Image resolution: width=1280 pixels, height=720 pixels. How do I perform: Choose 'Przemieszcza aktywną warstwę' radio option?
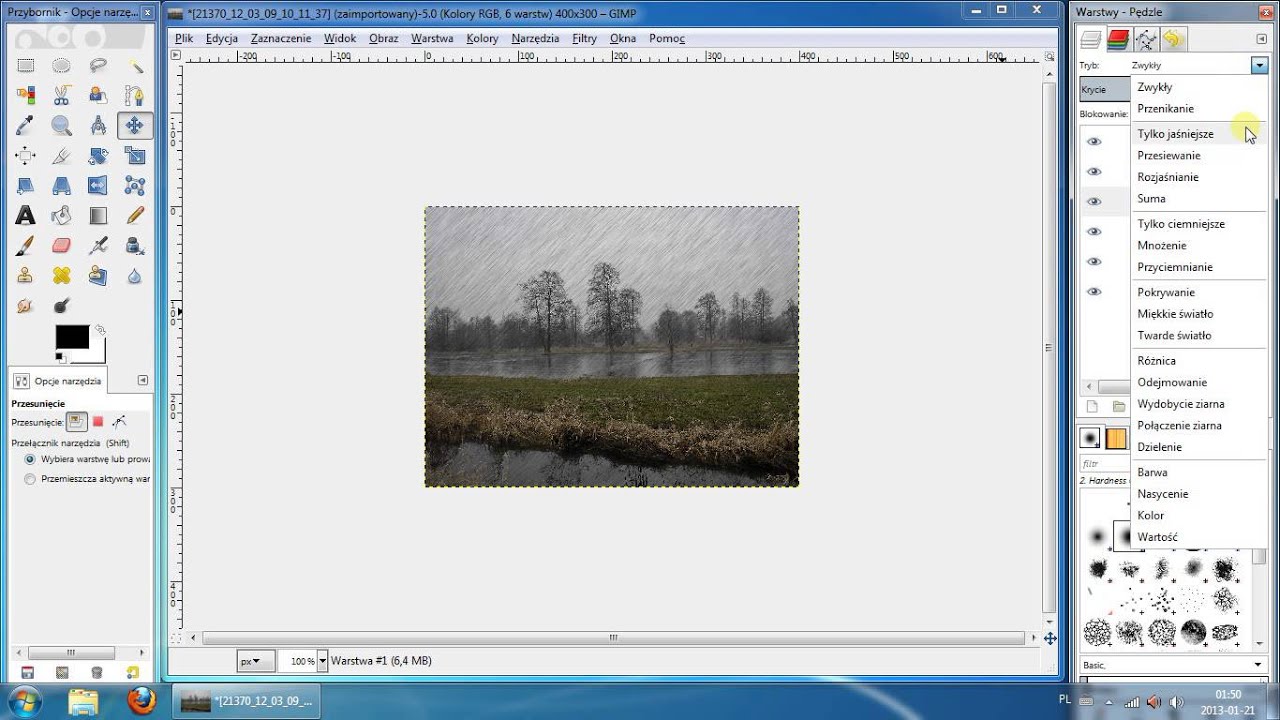pos(30,479)
